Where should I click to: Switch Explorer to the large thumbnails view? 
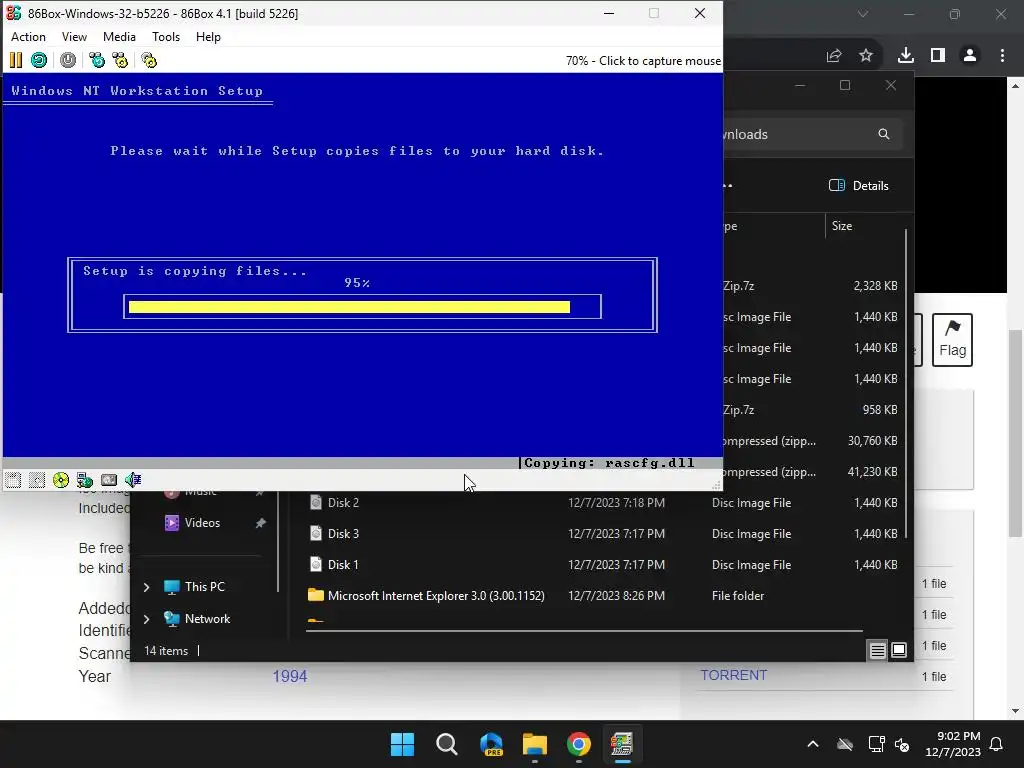[899, 650]
